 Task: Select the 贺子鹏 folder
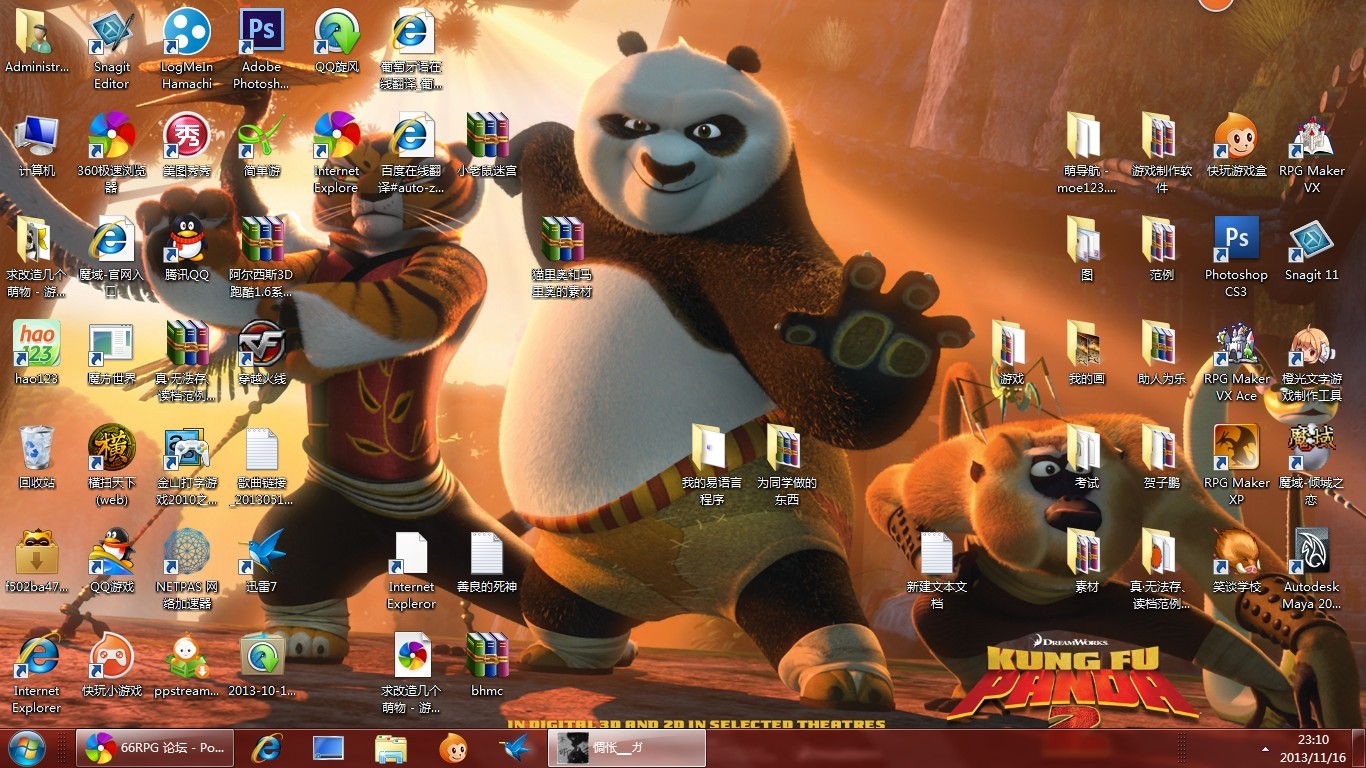(1162, 458)
